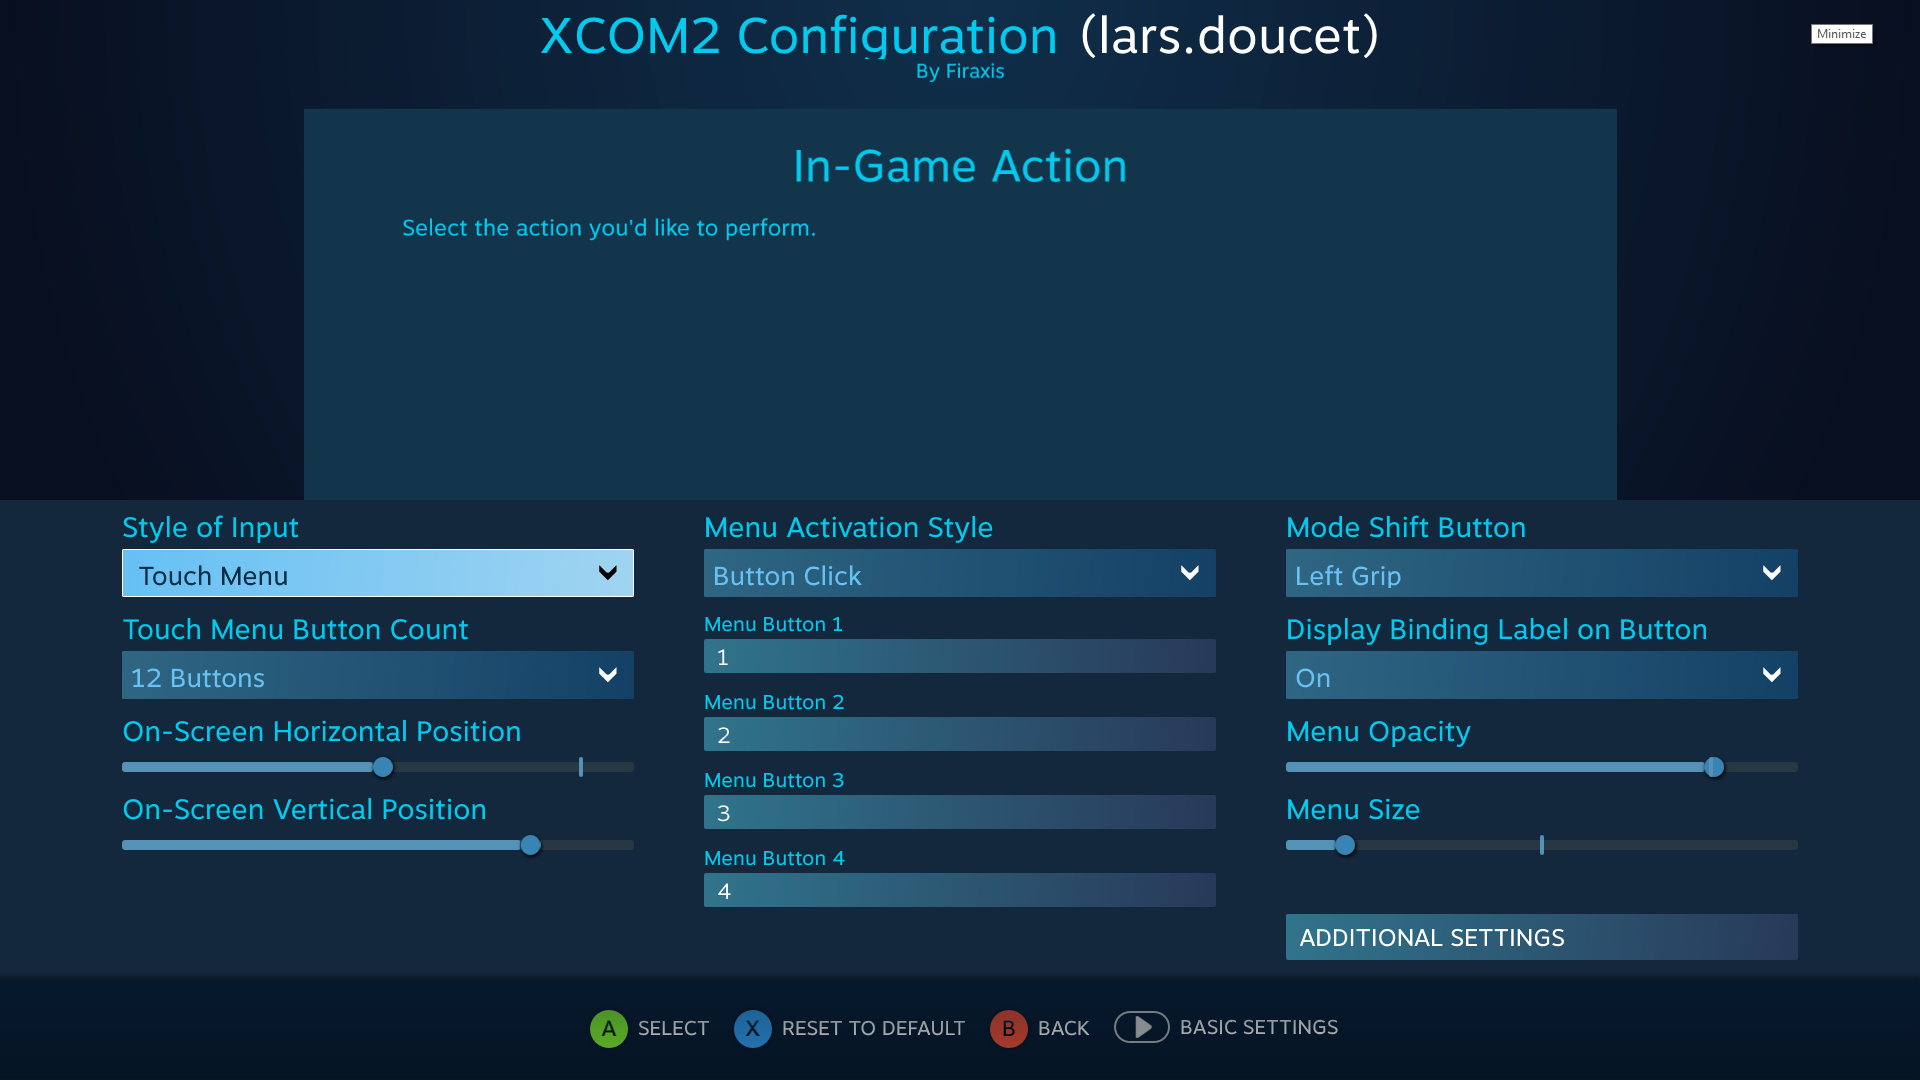This screenshot has height=1080, width=1920.
Task: Drag the Menu Opacity slider
Action: click(x=1713, y=767)
